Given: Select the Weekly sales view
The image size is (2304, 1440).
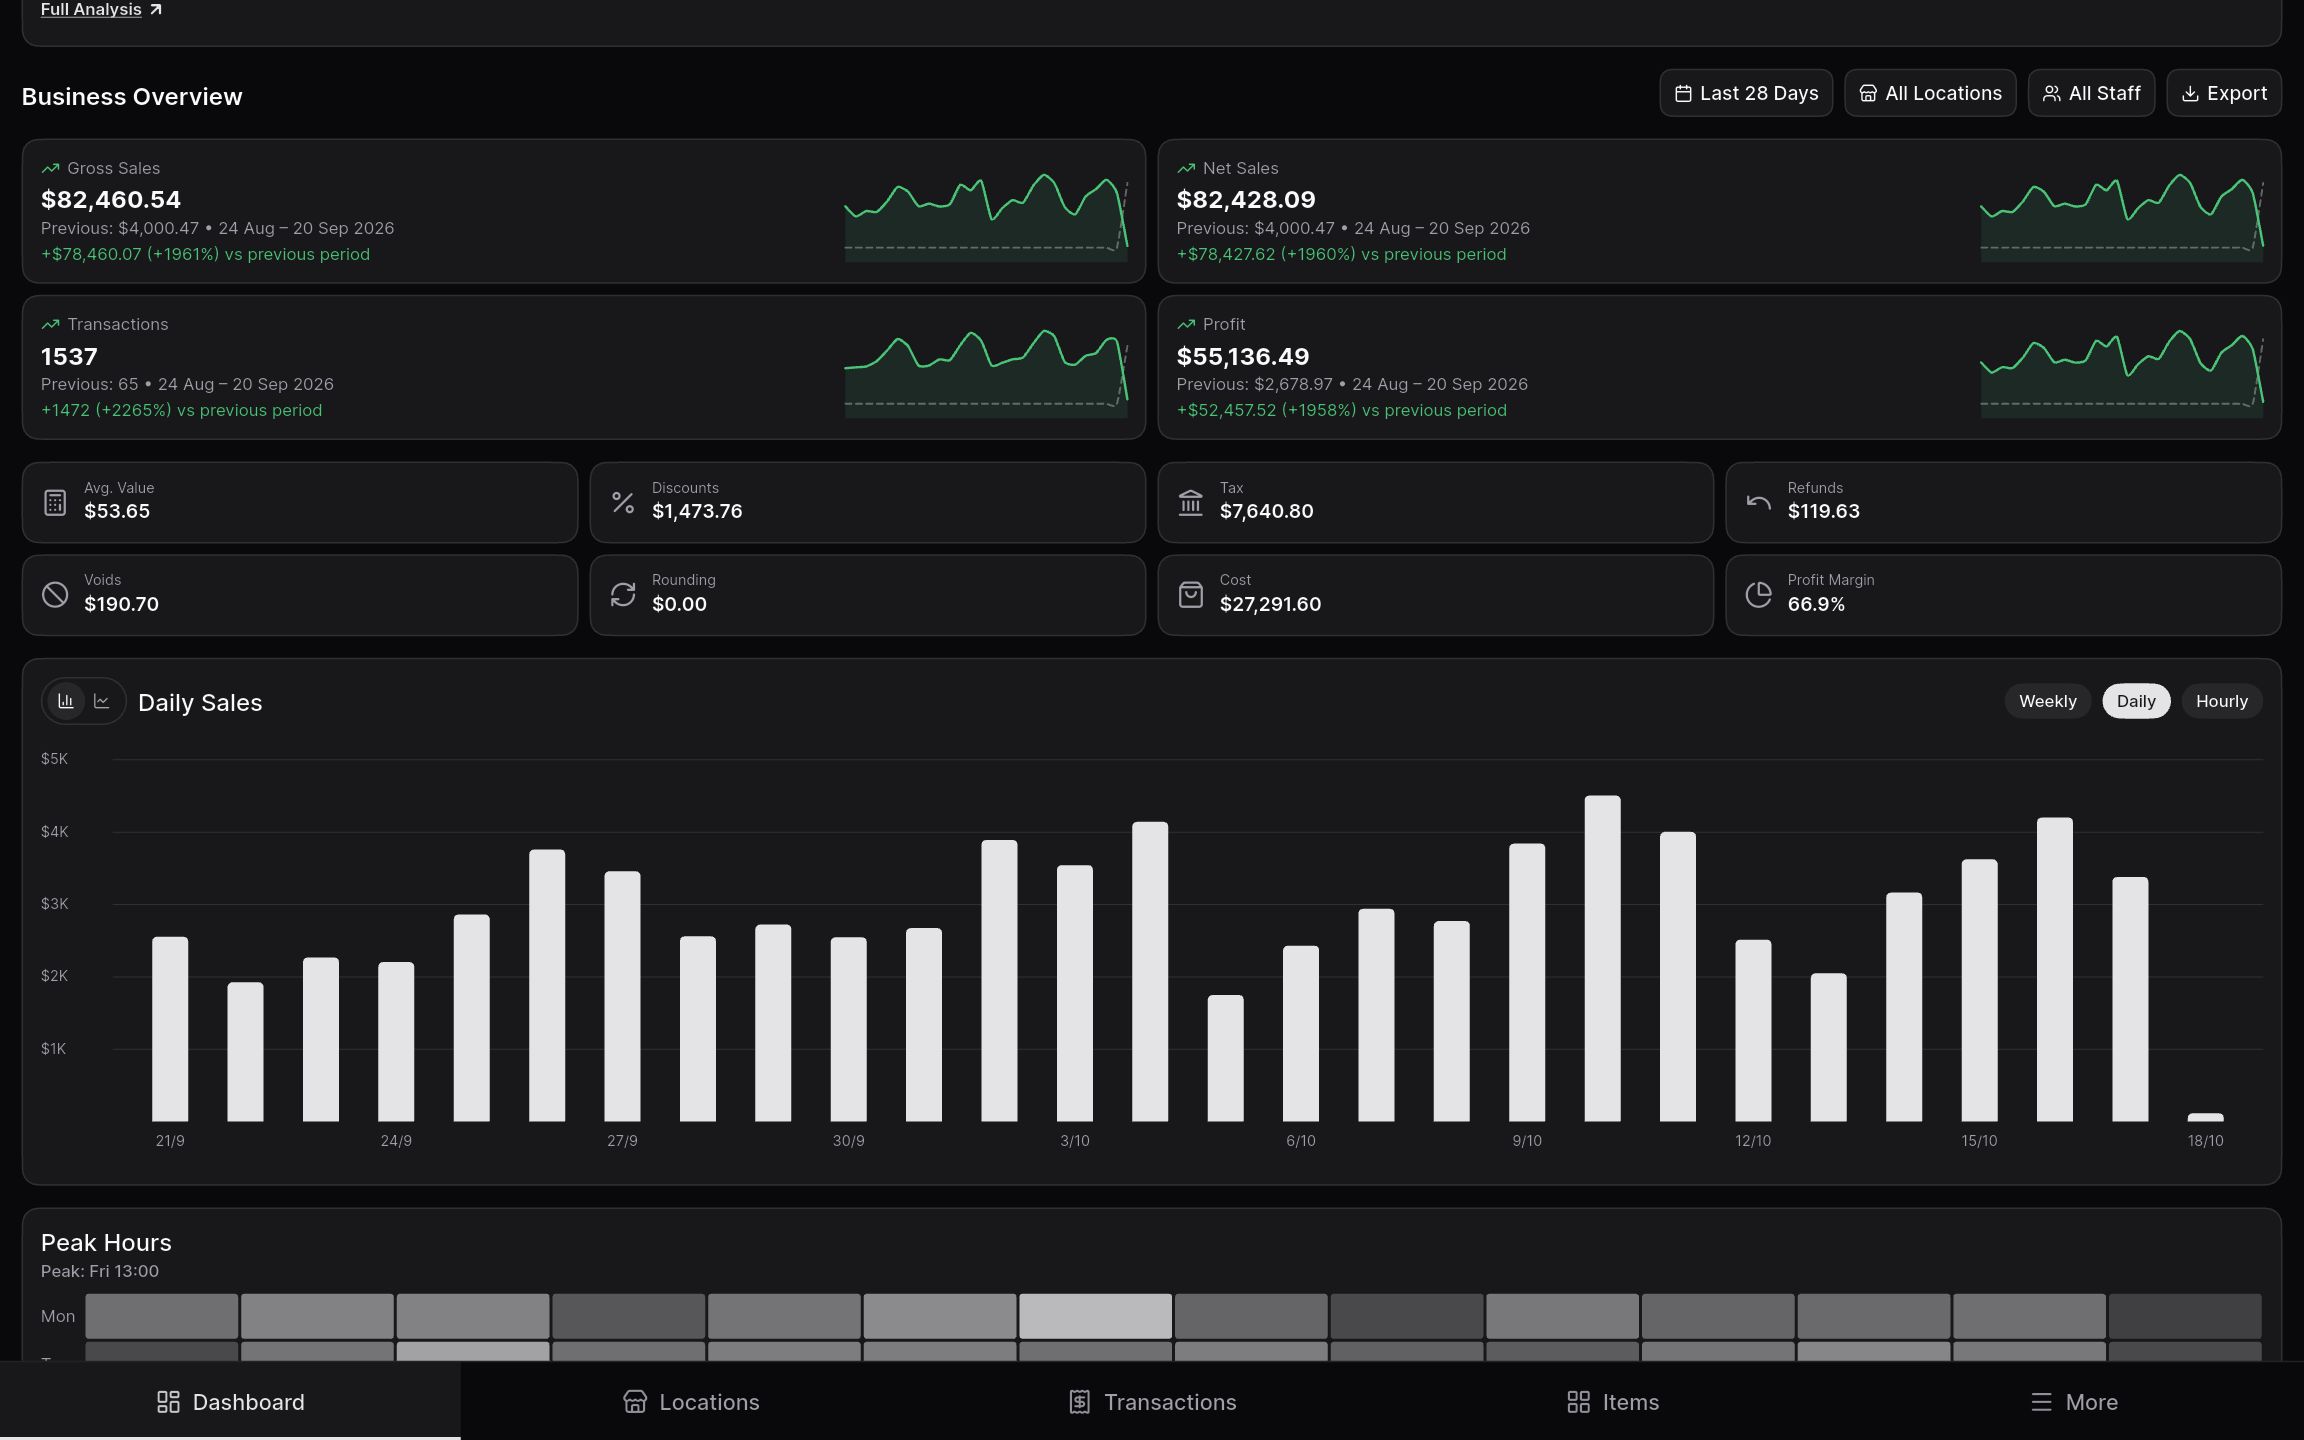Looking at the screenshot, I should pos(2047,701).
